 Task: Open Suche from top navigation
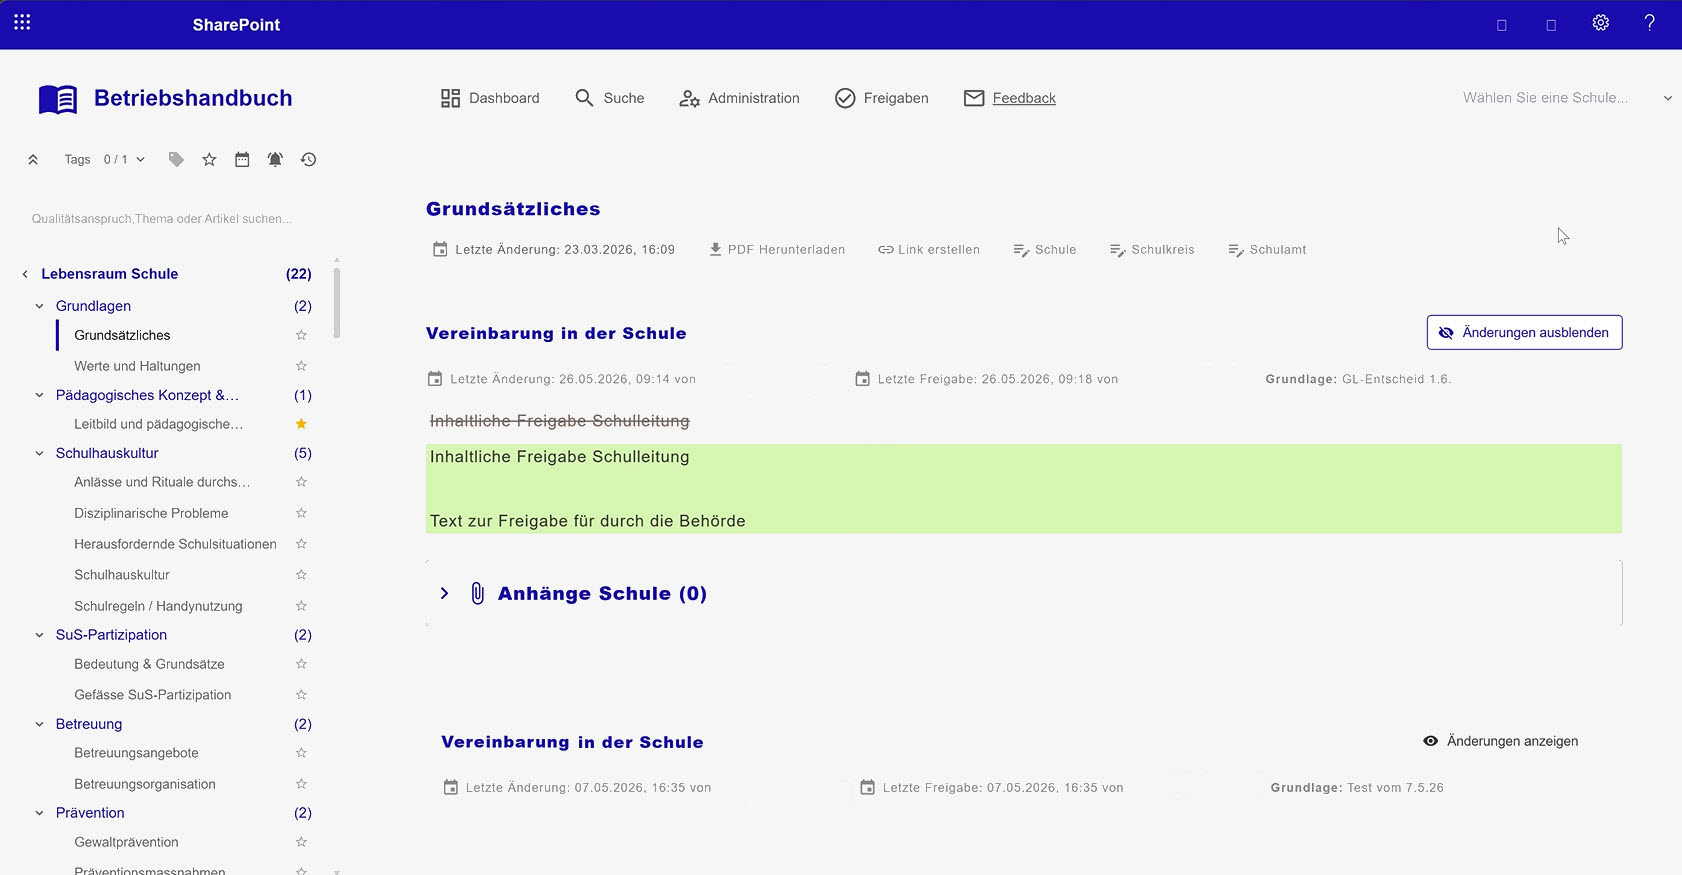pos(610,98)
